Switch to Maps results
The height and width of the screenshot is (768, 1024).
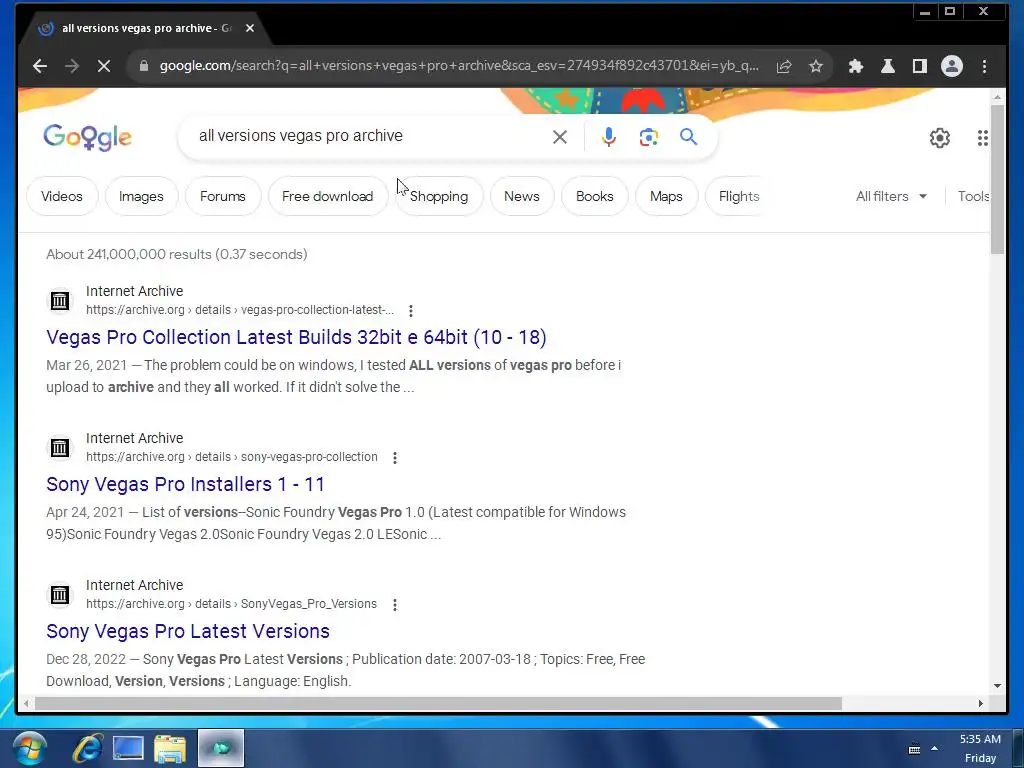point(666,197)
